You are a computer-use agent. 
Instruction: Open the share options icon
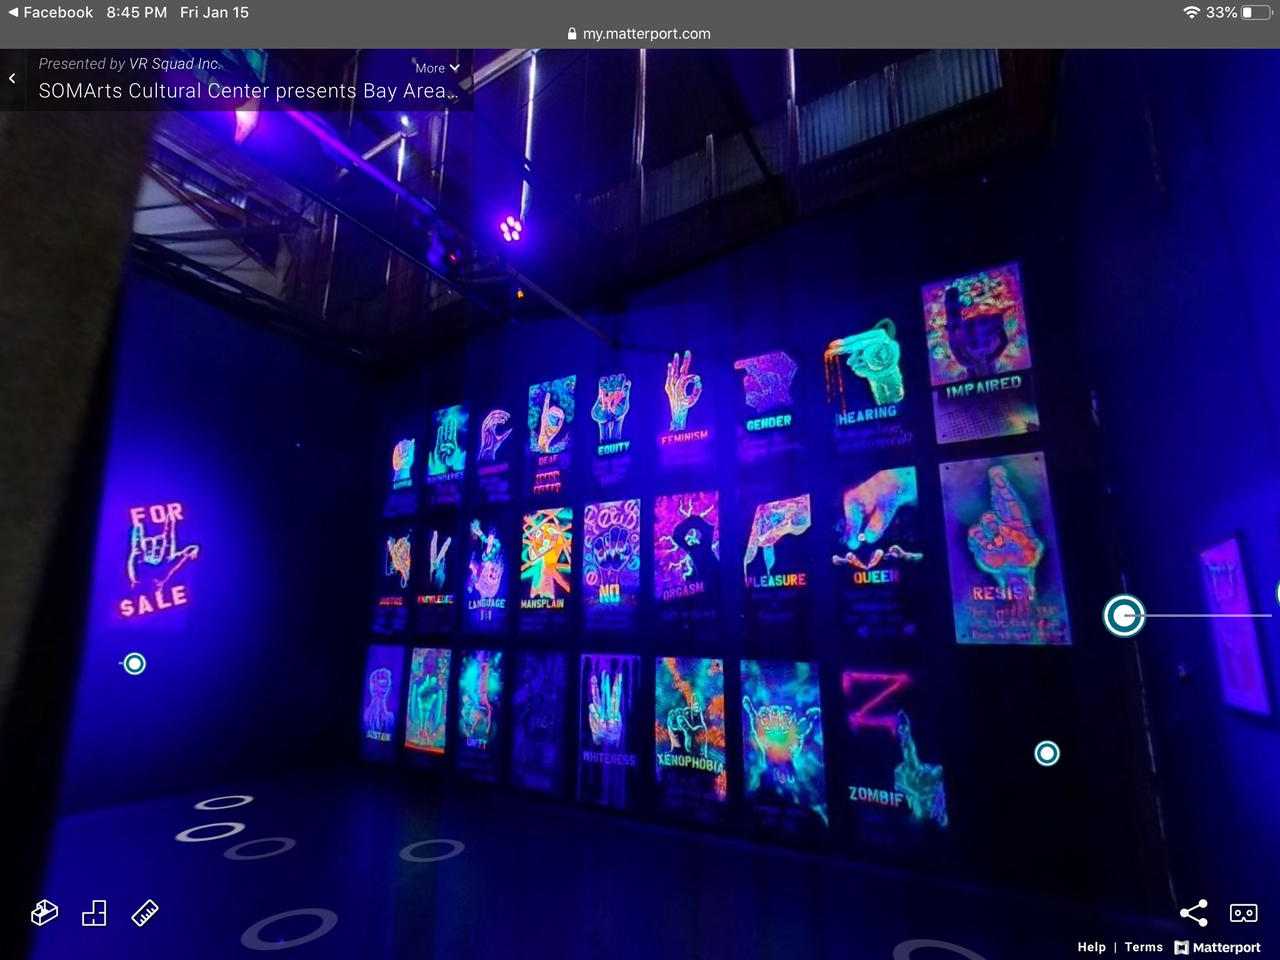[x=1193, y=912]
